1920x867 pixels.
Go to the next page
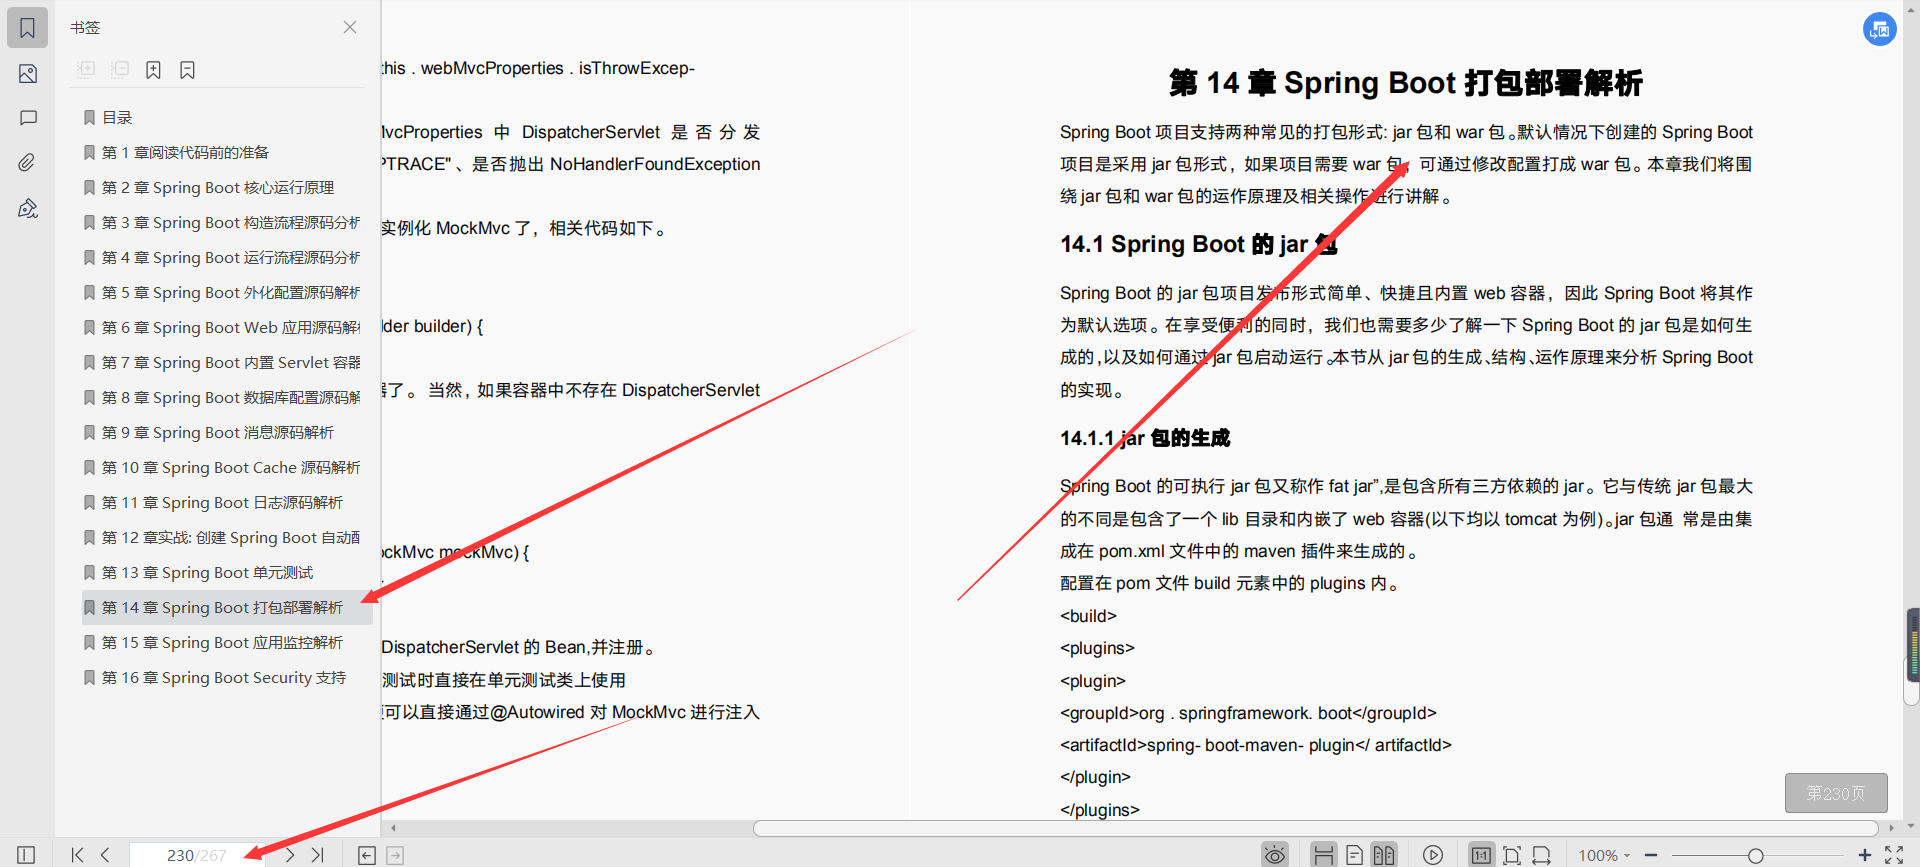click(x=289, y=855)
